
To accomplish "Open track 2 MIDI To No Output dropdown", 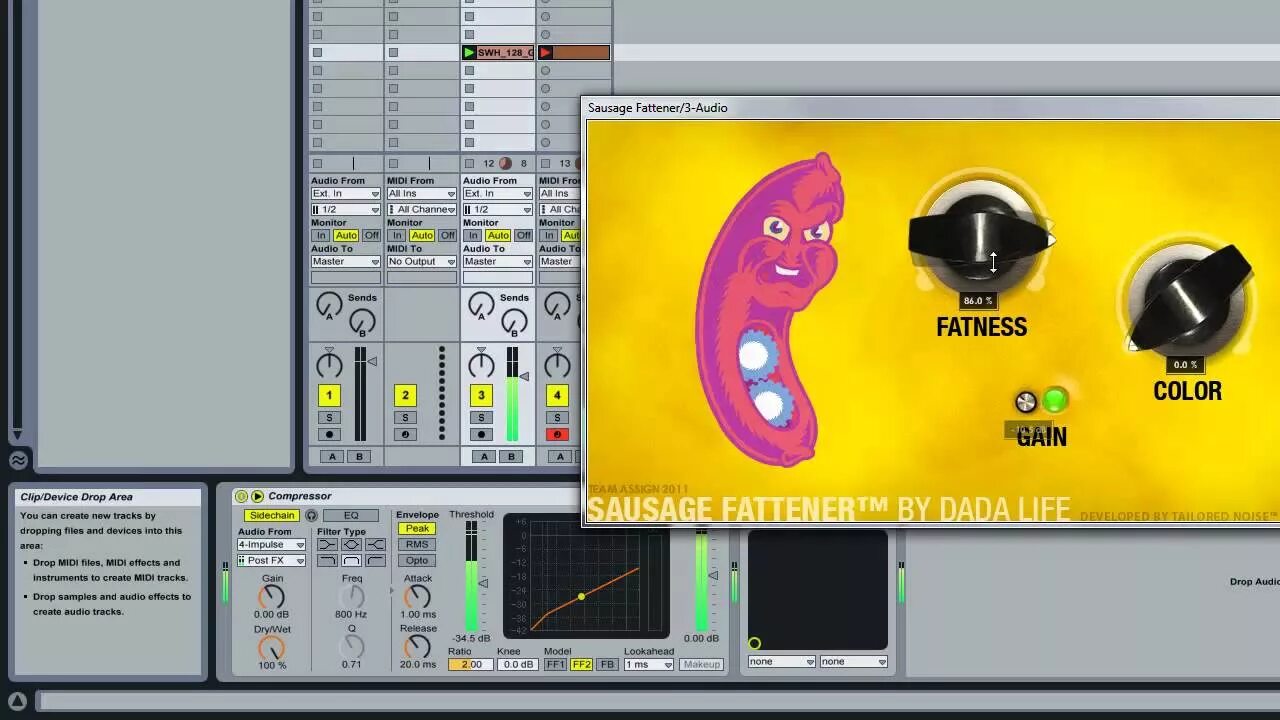I will pos(422,262).
